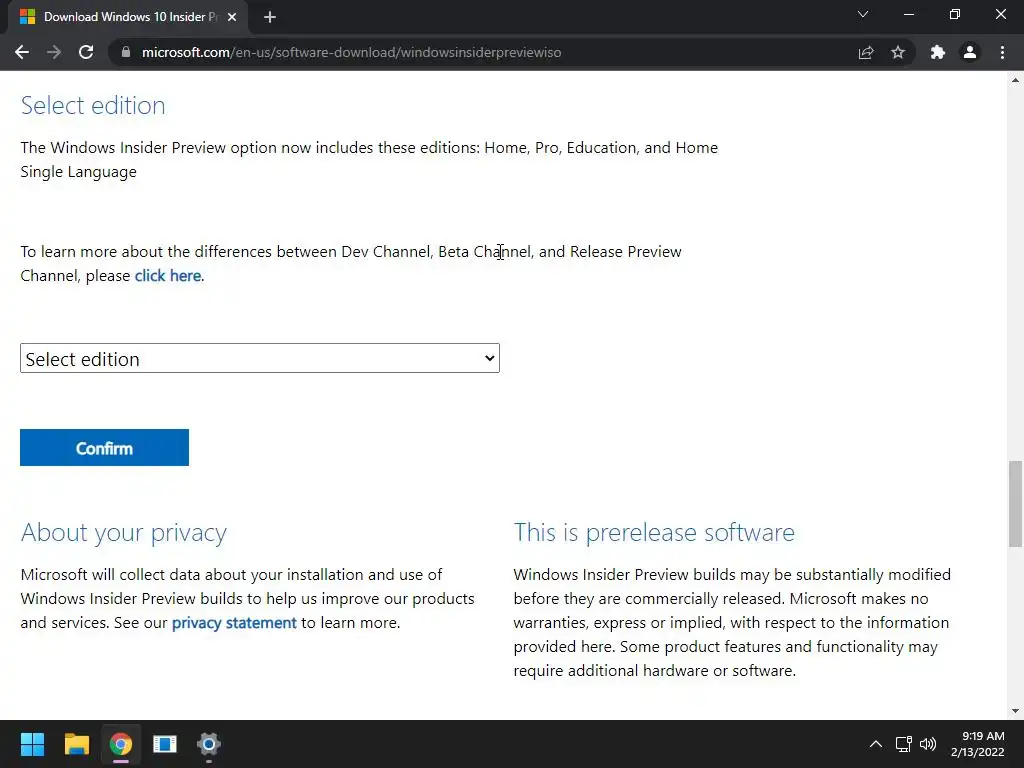Click Chrome icon in taskbar
The image size is (1024, 768).
(x=121, y=744)
